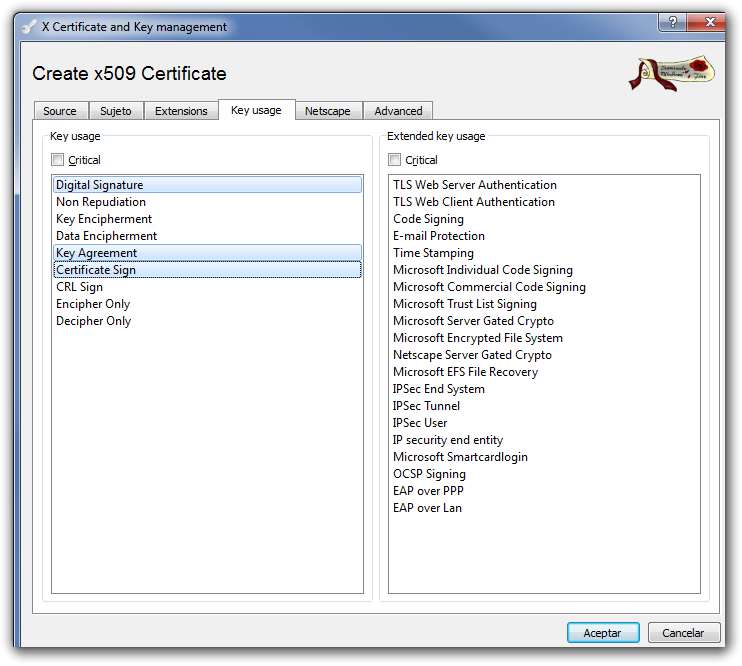Image resolution: width=742 pixels, height=666 pixels.
Task: Pick OCSP Signing from extended list
Action: pos(429,474)
